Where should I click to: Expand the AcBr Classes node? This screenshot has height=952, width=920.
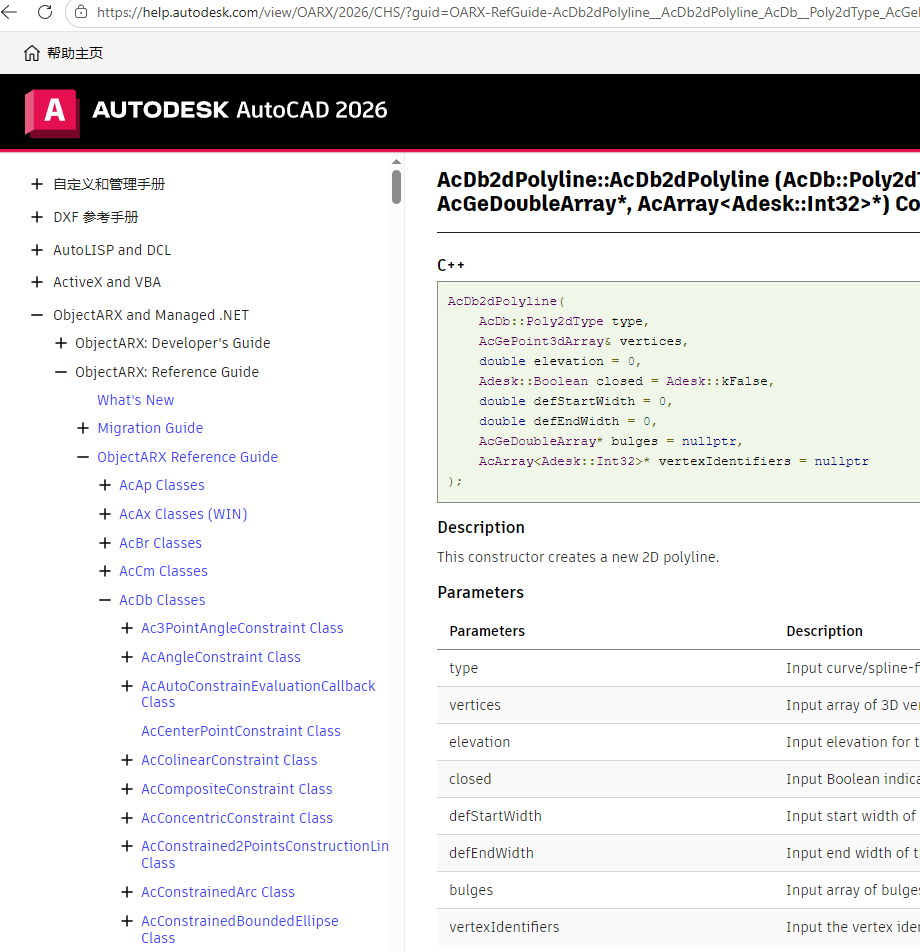point(105,543)
